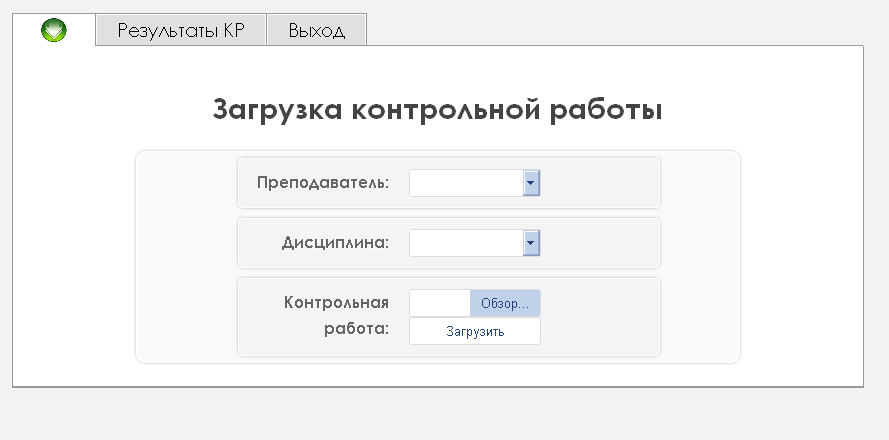Switch to the Результаты КР tab
The width and height of the screenshot is (889, 440).
(181, 30)
